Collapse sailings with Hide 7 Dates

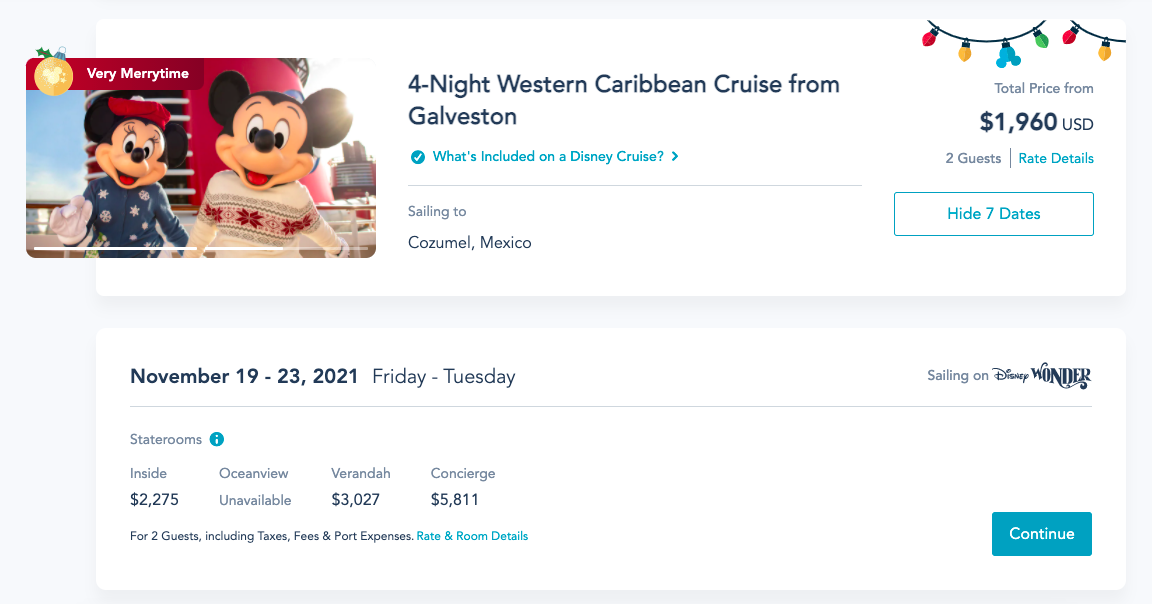993,214
